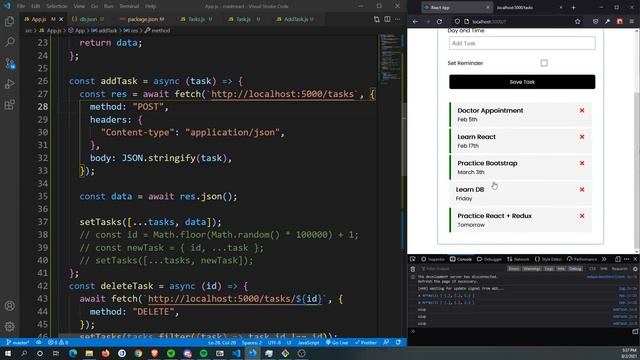Click the localhost:5000/tasks URL on line 27
This screenshot has height=360, width=640.
tap(282, 94)
